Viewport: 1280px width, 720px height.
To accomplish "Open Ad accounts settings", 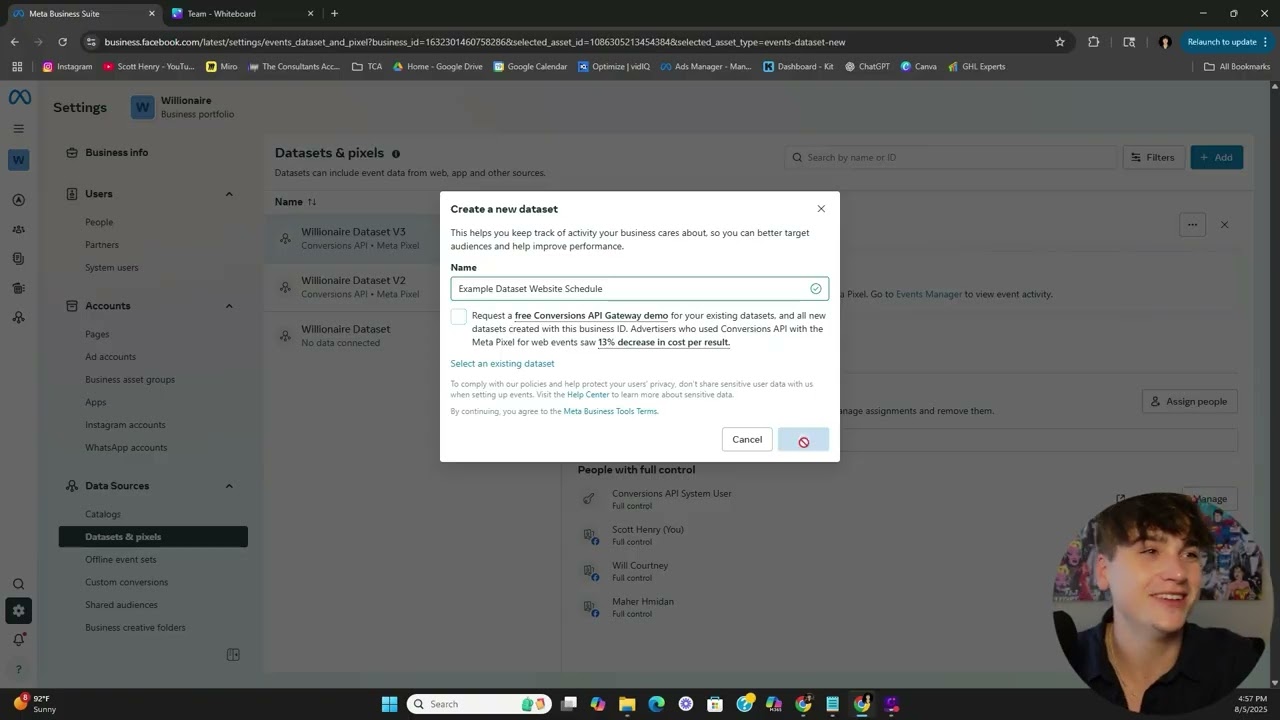I will [110, 357].
